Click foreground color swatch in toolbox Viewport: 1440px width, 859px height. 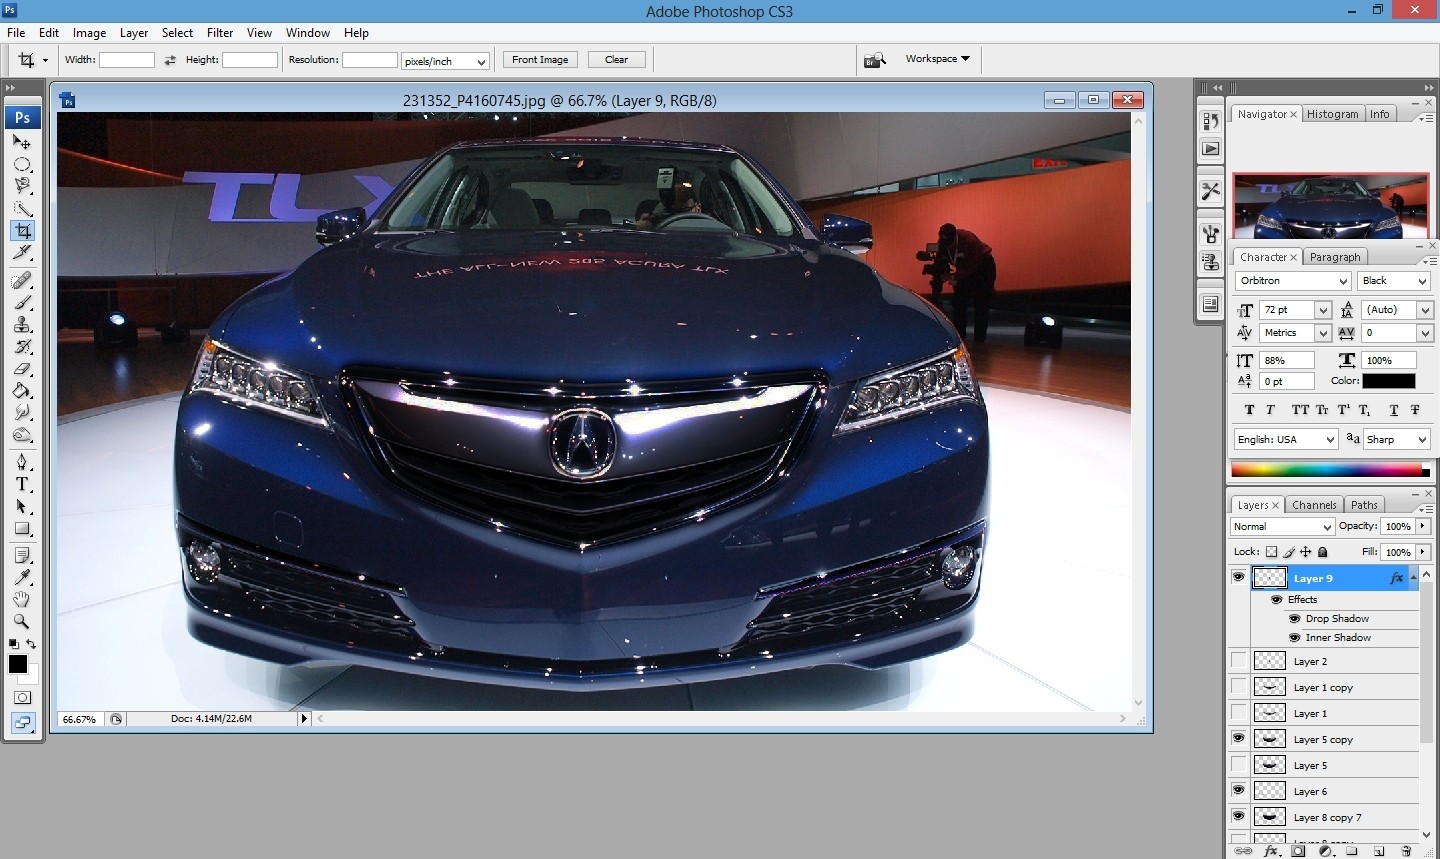(17, 664)
